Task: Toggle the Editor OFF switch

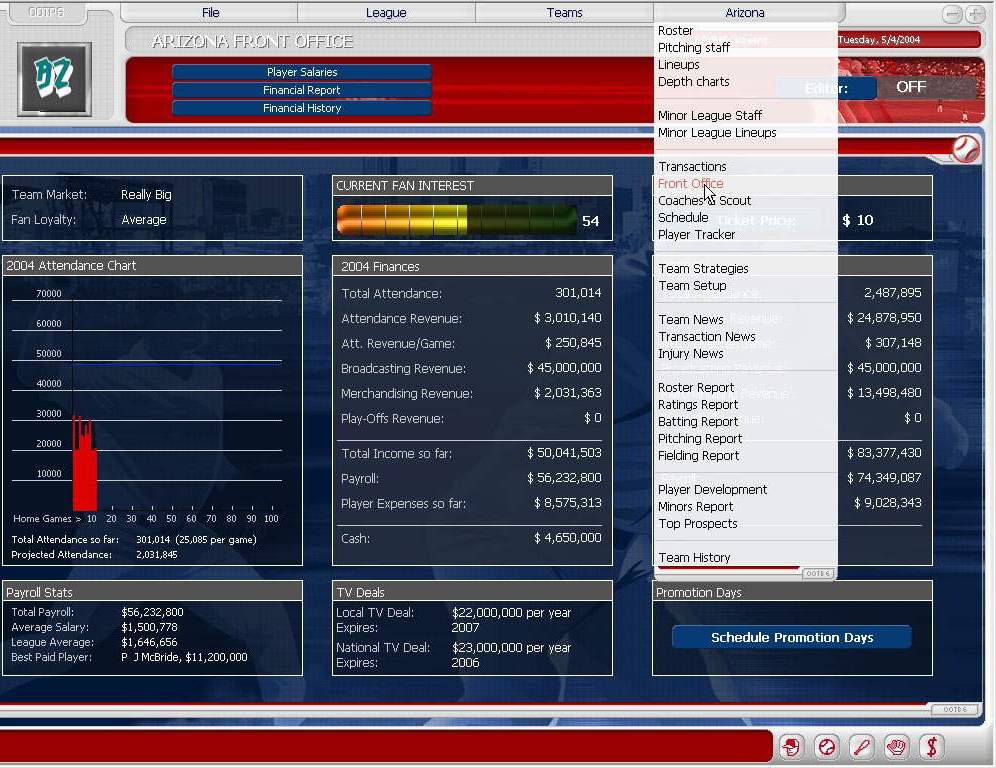Action: point(910,87)
